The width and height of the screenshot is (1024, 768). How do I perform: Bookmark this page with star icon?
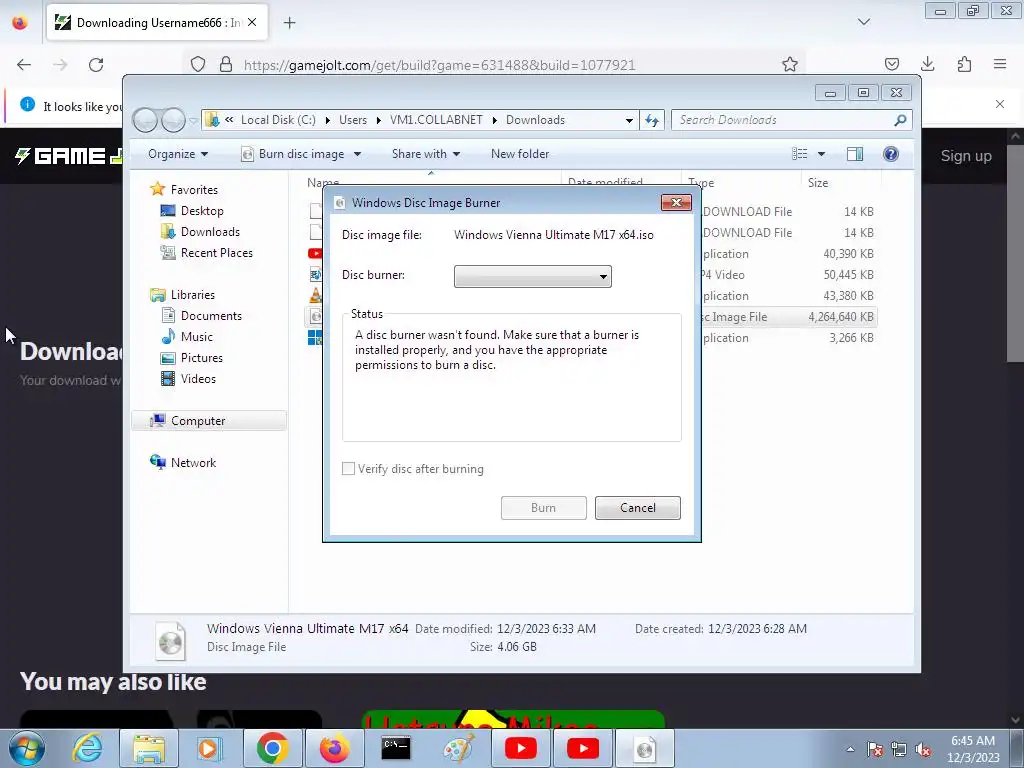coord(790,65)
